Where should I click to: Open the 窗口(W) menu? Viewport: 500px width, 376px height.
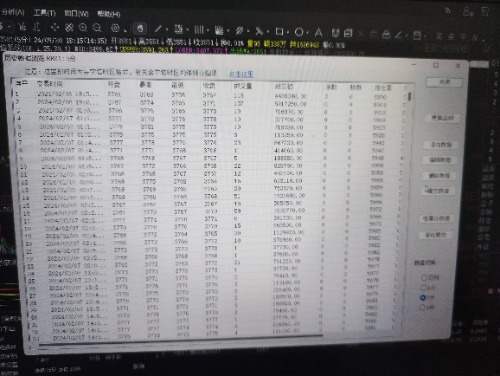[x=76, y=13]
